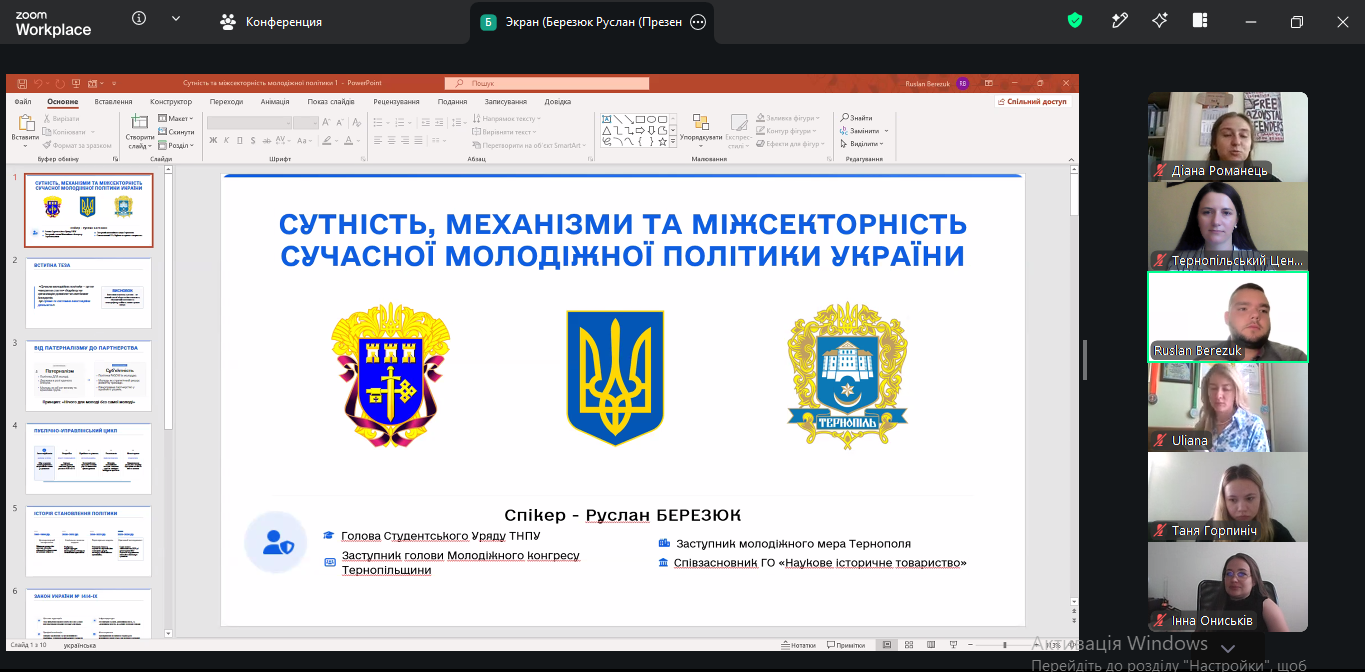Toggle text shadow (S) formatting
The width and height of the screenshot is (1365, 672).
[255, 140]
